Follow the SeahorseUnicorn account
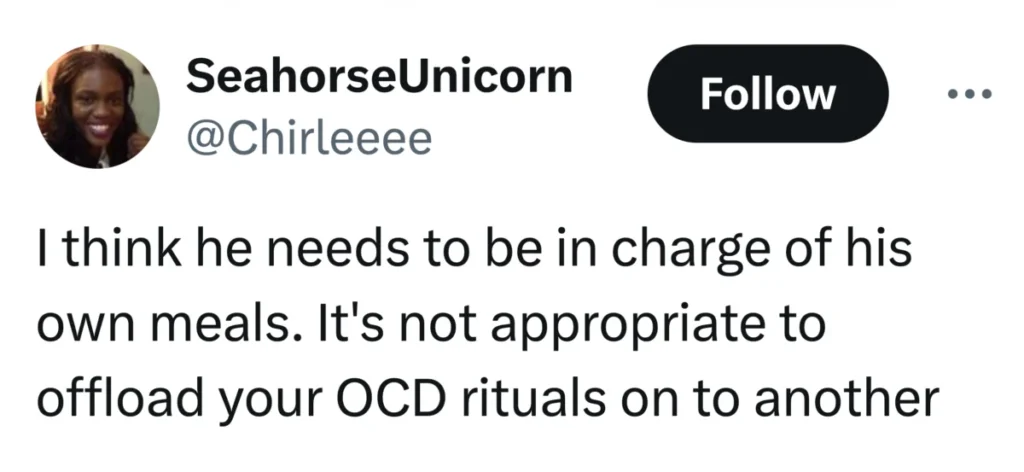Screen dimensions: 1024x472 pyautogui.click(x=768, y=94)
